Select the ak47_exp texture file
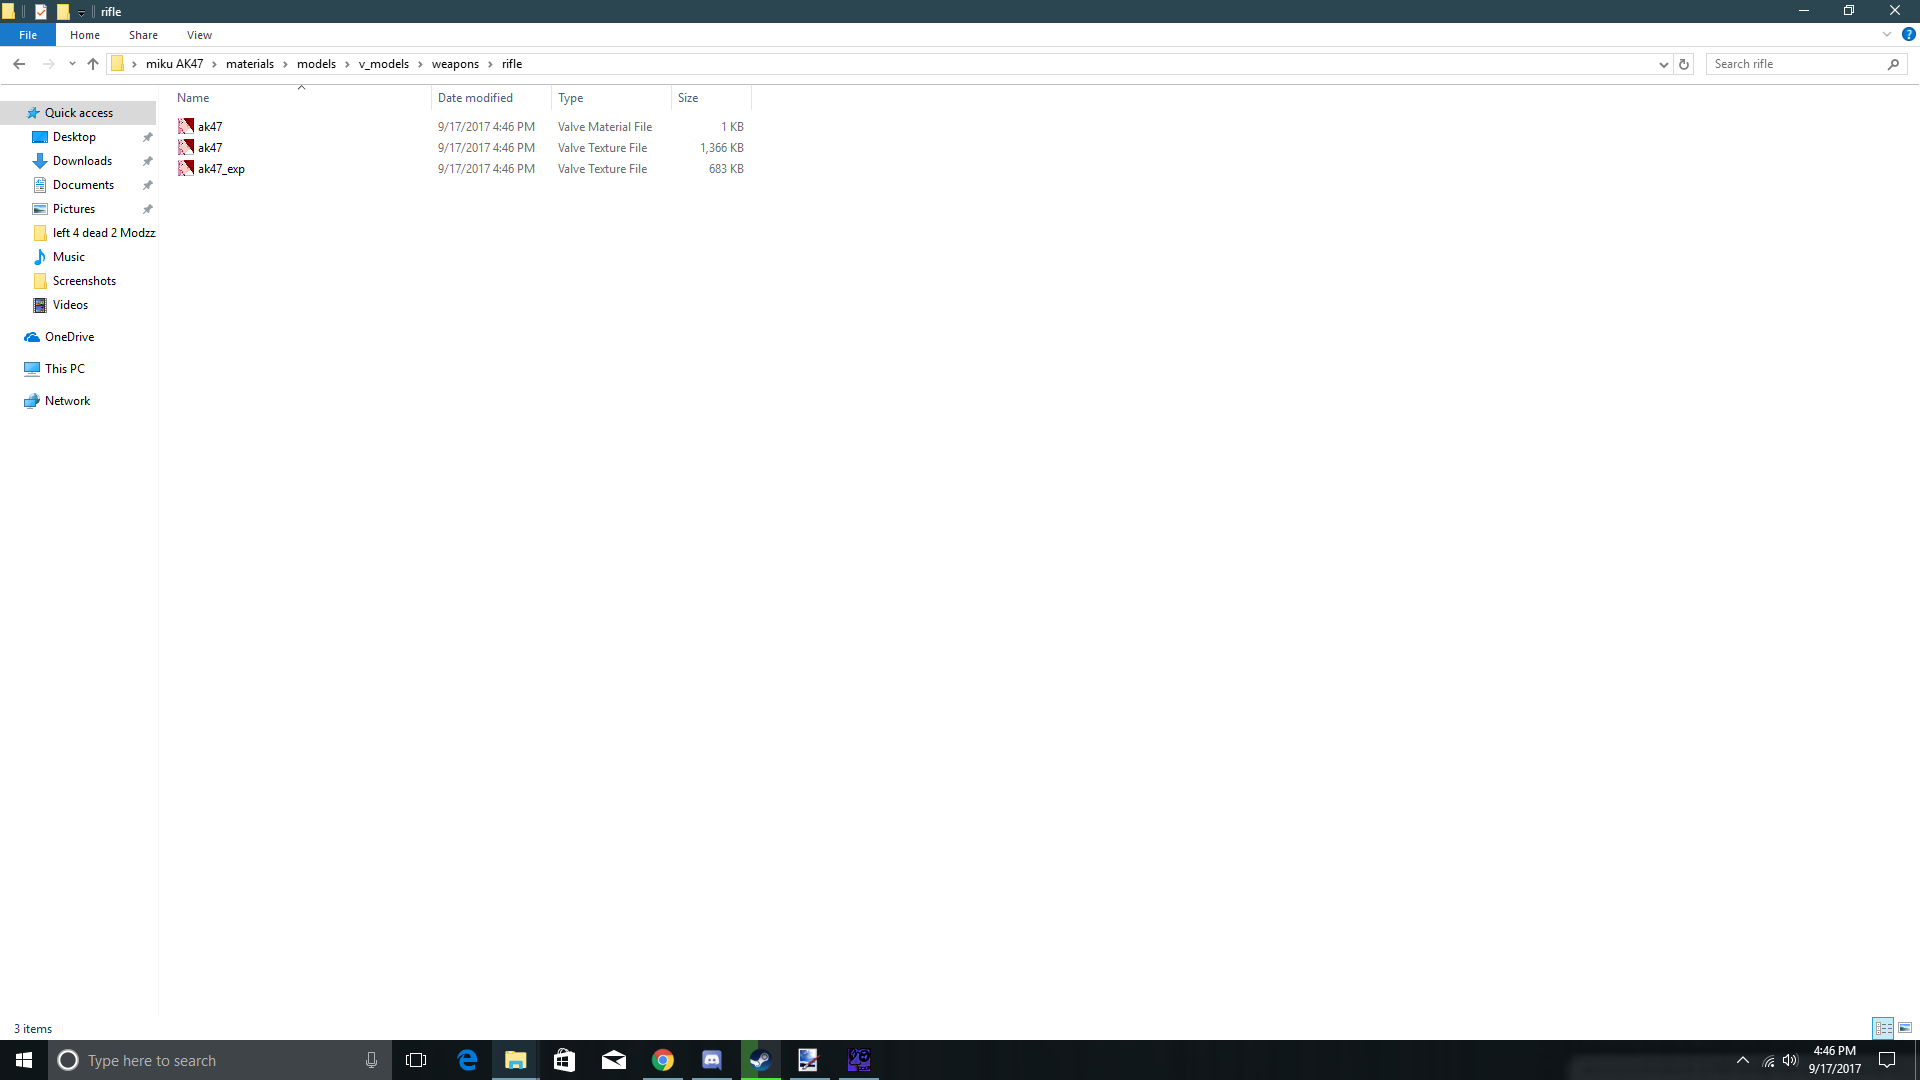The image size is (1920, 1080). pyautogui.click(x=221, y=169)
